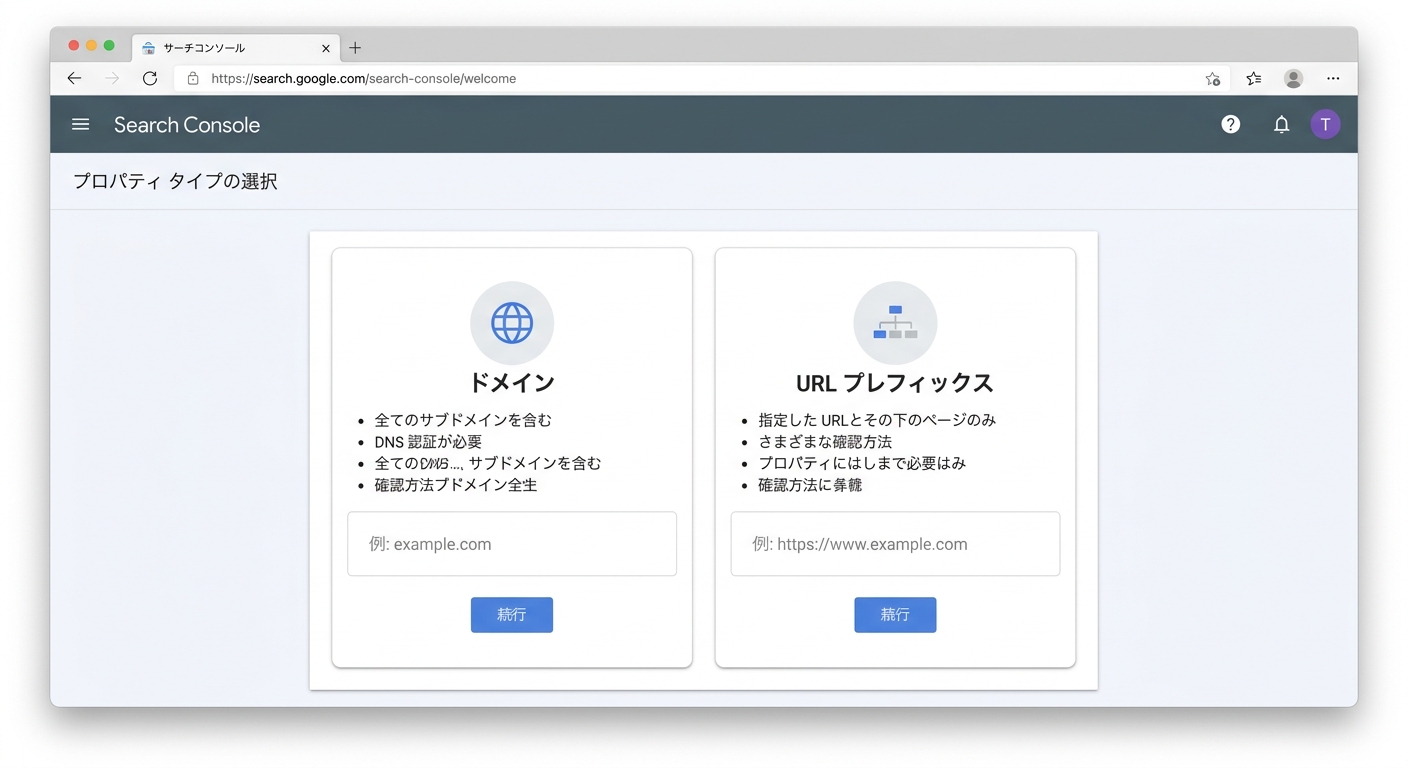
Task: Reload the page with refresh icon
Action: (150, 78)
